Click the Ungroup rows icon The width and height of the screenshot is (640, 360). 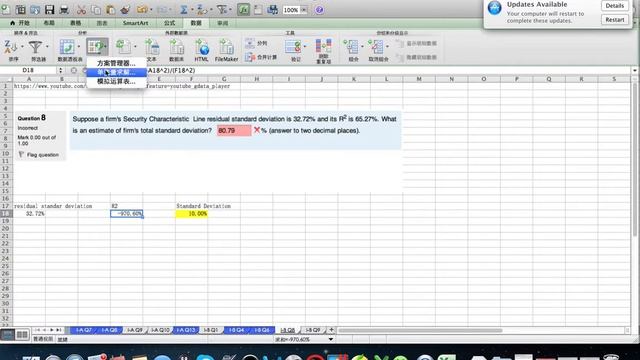pos(376,47)
